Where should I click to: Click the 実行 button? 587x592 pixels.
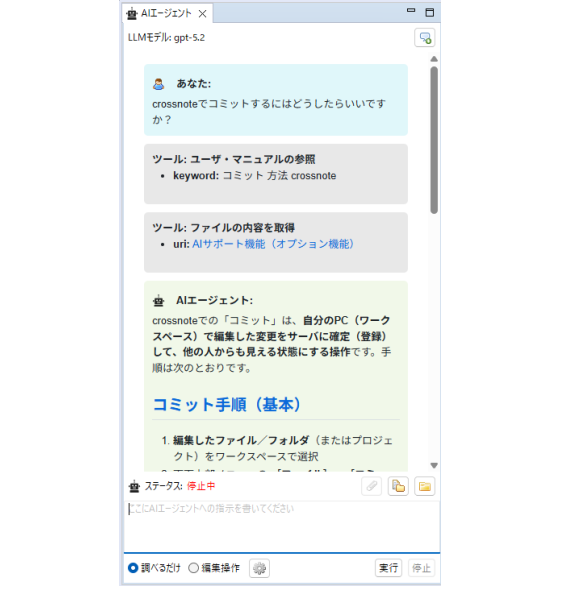388,568
